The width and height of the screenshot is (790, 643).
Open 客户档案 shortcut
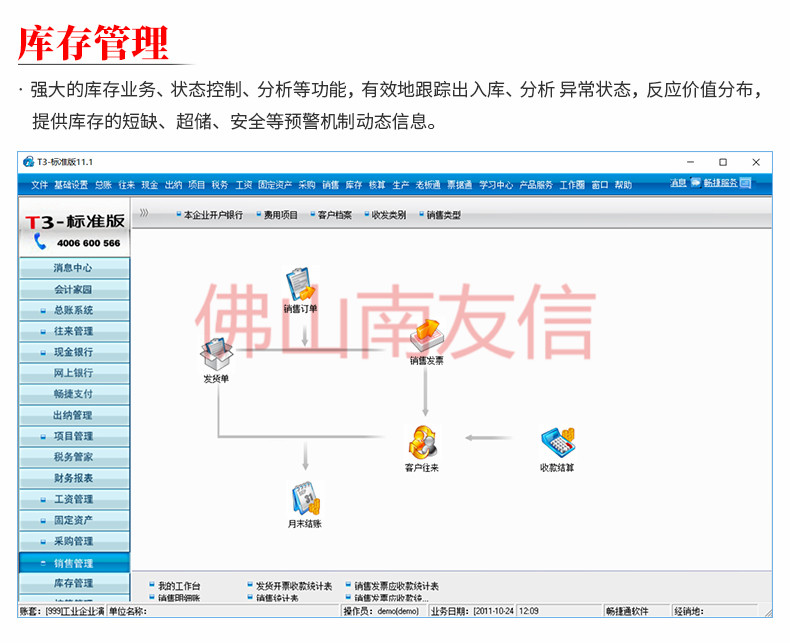[335, 215]
